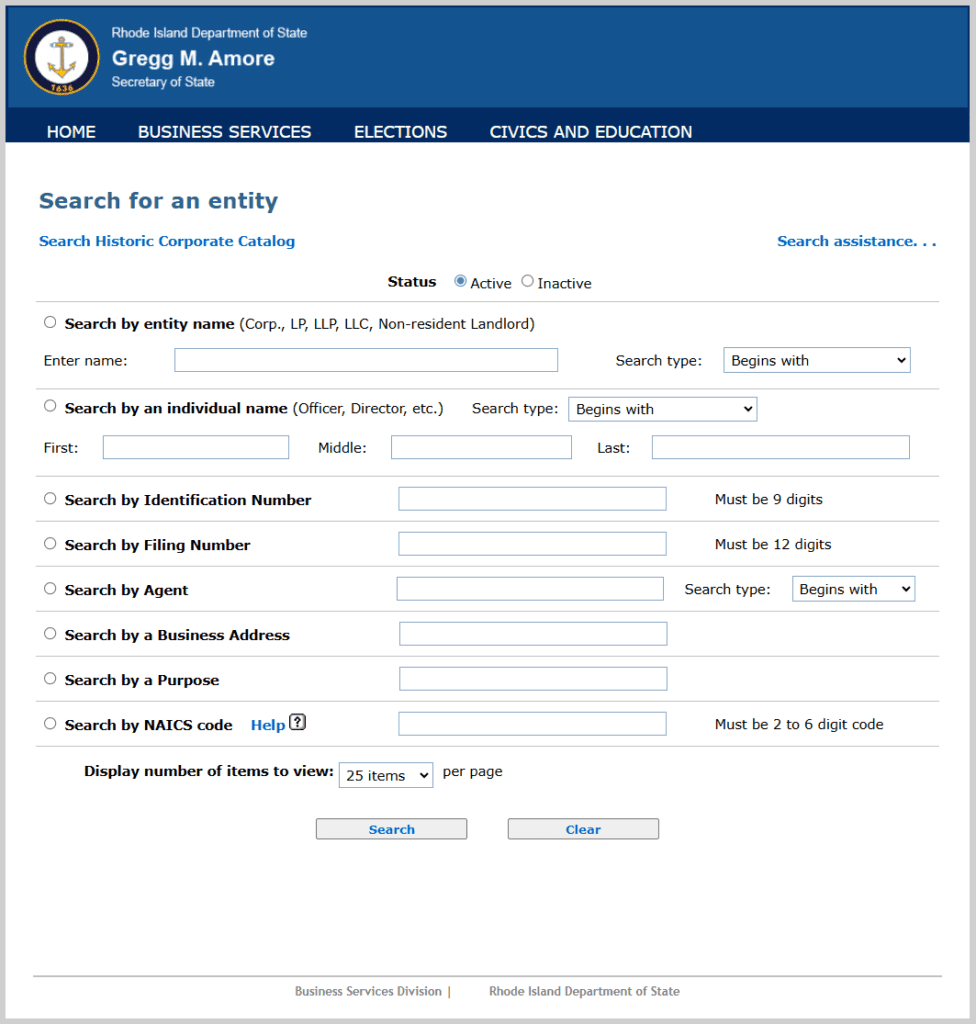Go to the Elections menu item
Viewport: 976px width, 1024px height.
tap(400, 132)
